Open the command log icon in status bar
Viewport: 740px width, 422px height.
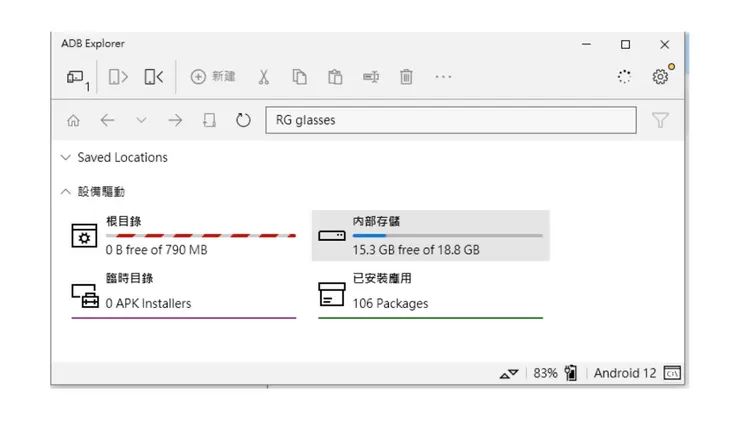click(673, 373)
